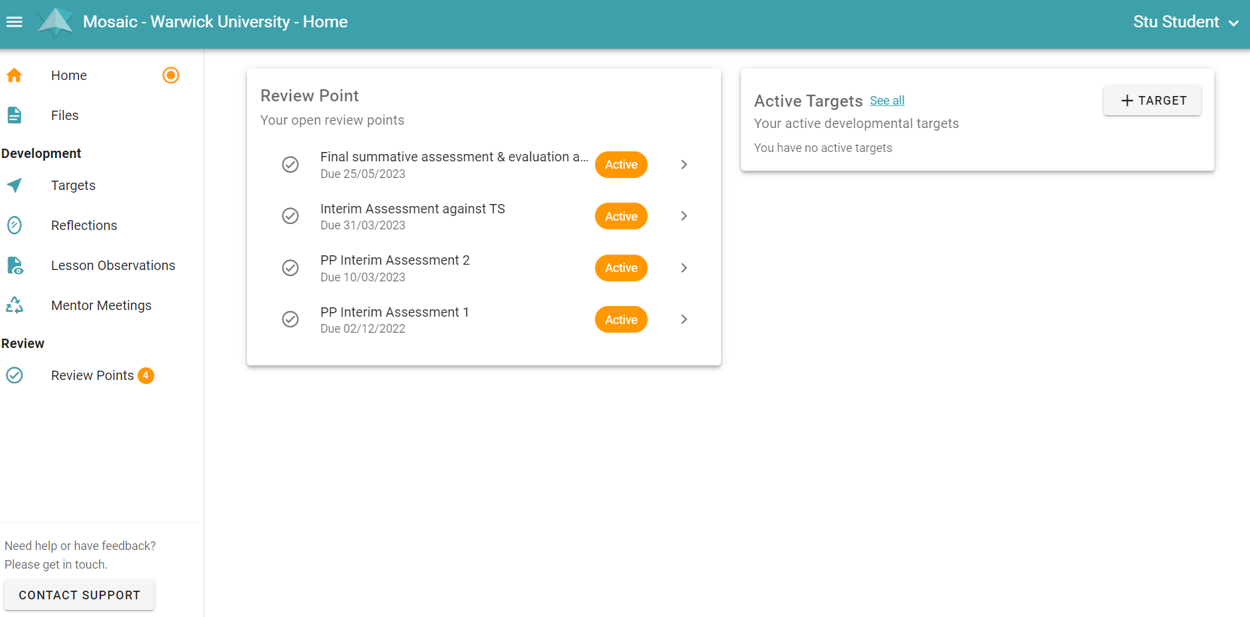The height and width of the screenshot is (617, 1250).
Task: Click the Lesson Observations icon
Action: pos(14,265)
